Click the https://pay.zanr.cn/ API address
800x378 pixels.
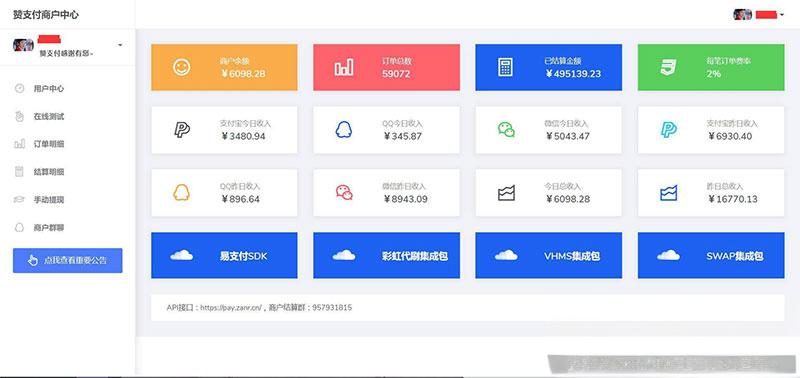231,308
